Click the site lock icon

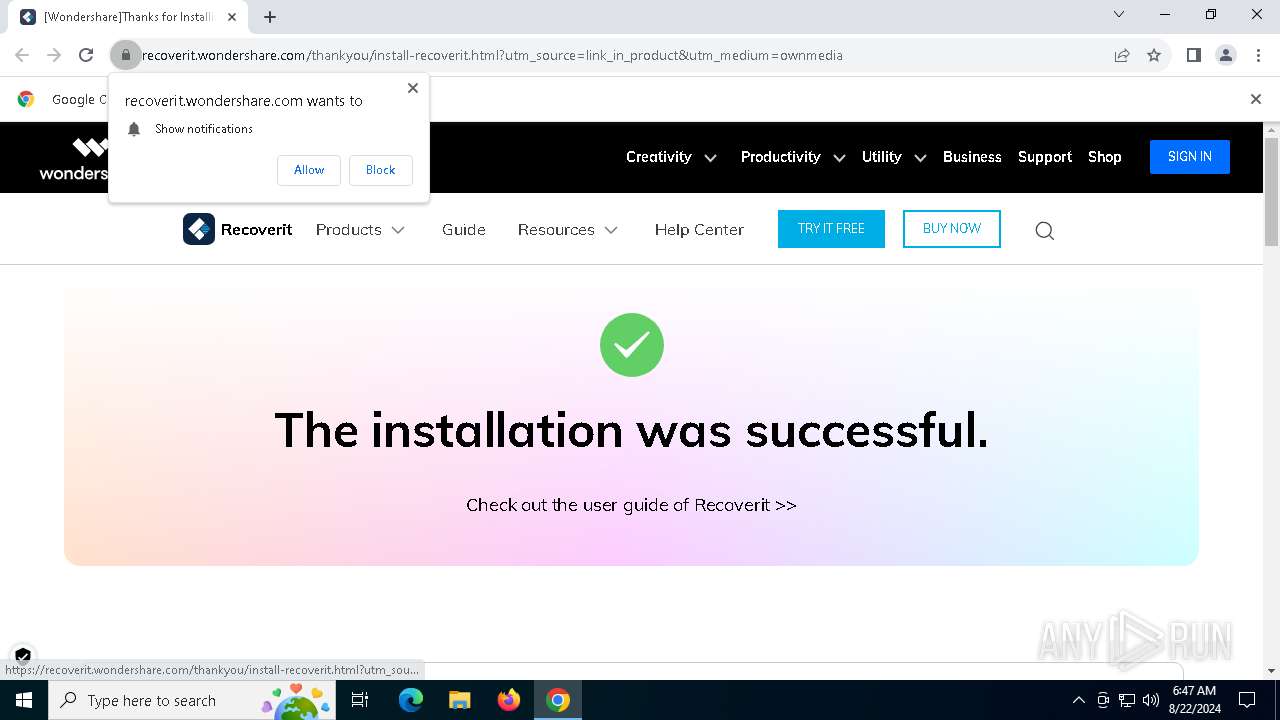pyautogui.click(x=126, y=55)
